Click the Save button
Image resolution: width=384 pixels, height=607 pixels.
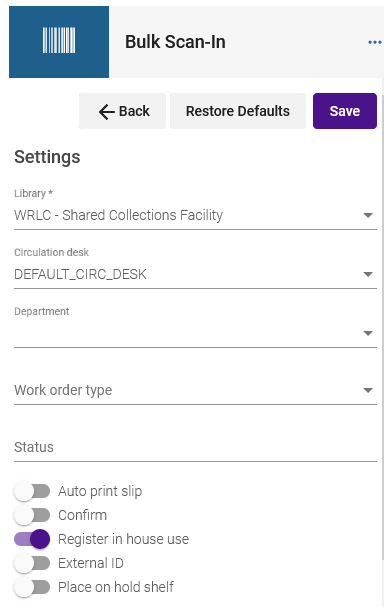tap(345, 111)
